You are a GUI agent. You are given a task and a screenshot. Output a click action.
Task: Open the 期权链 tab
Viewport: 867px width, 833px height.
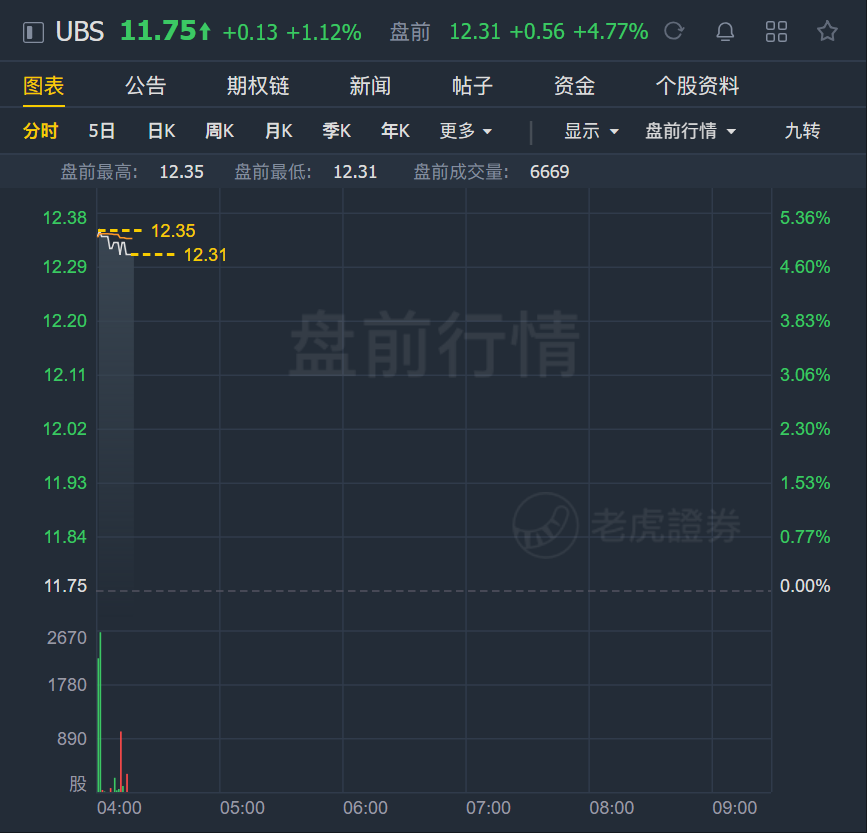[258, 86]
